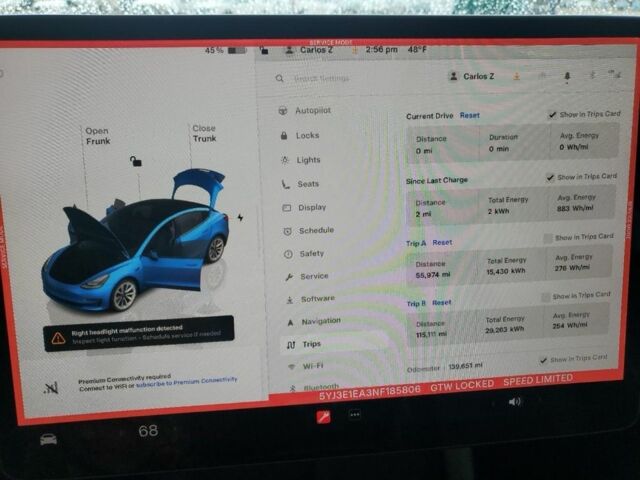Click the Navigation arrow icon in sidebar
The image size is (640, 480).
click(290, 323)
